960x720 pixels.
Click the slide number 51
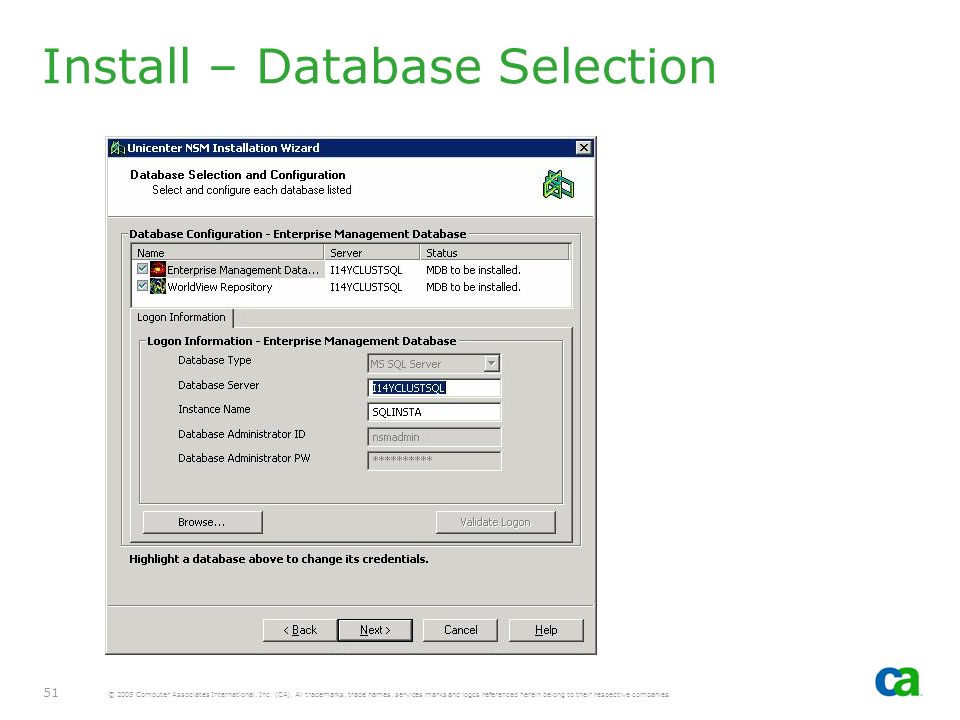(51, 692)
